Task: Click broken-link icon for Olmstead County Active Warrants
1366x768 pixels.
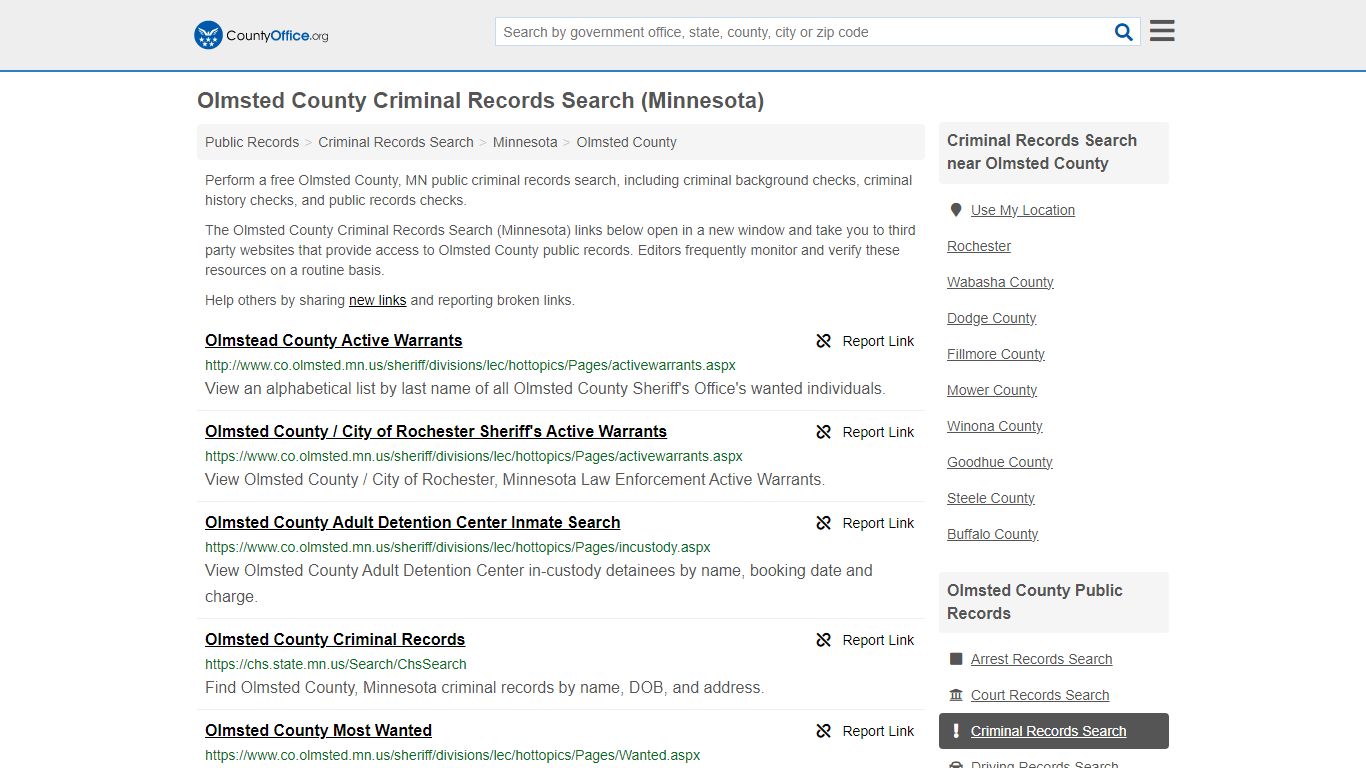Action: (824, 341)
